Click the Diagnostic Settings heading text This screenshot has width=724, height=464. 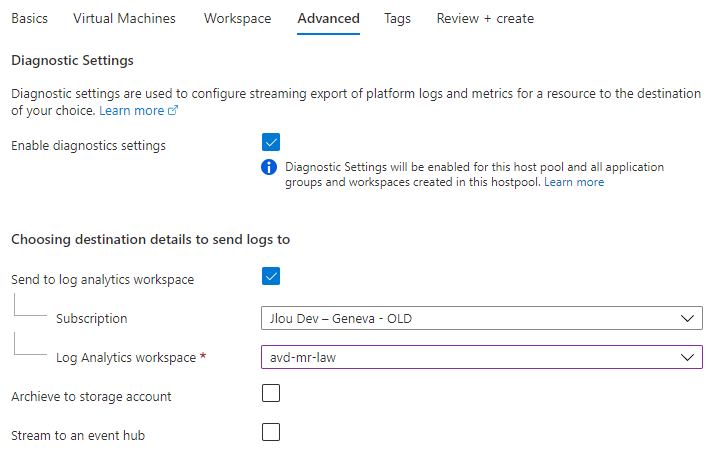click(72, 60)
